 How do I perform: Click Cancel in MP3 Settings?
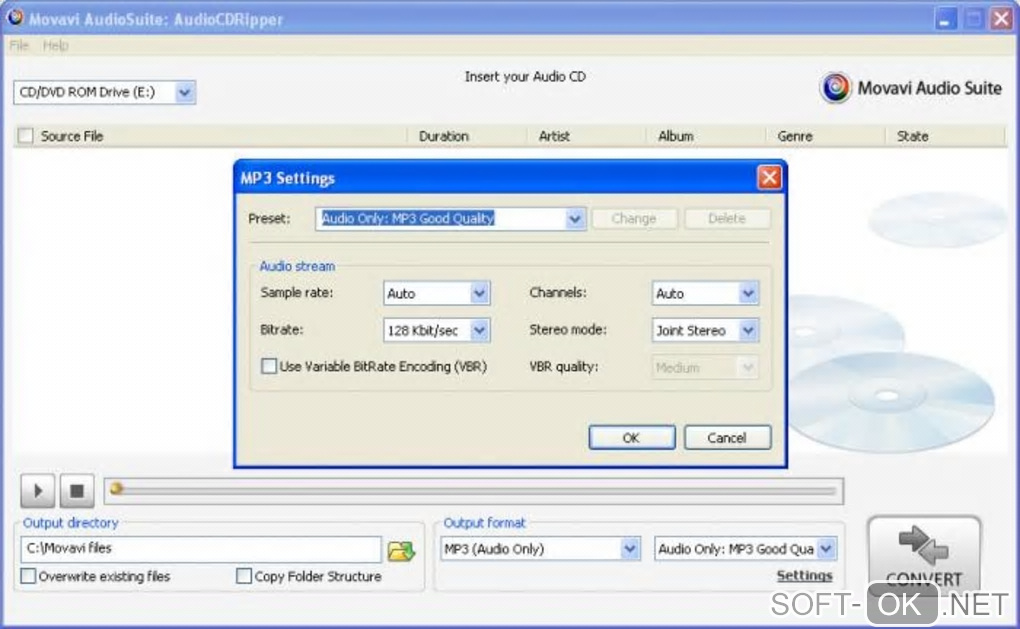[x=727, y=438]
